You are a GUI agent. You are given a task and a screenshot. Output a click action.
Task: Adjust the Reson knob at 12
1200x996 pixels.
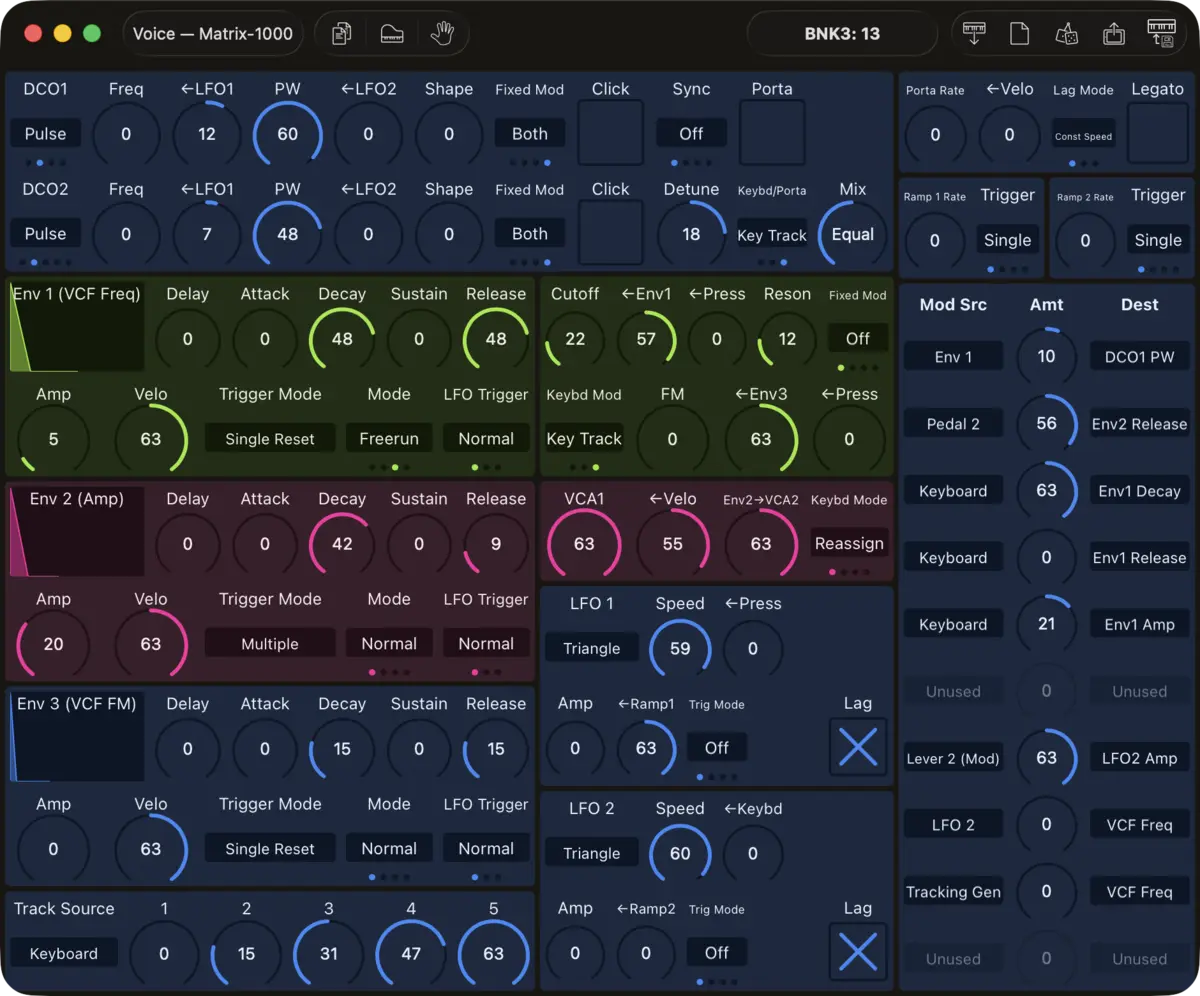[787, 339]
